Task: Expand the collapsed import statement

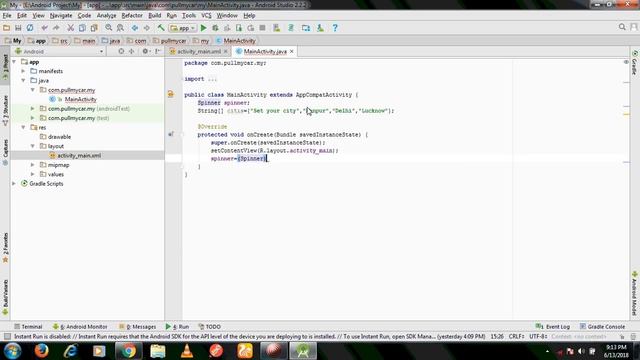Action: point(212,79)
